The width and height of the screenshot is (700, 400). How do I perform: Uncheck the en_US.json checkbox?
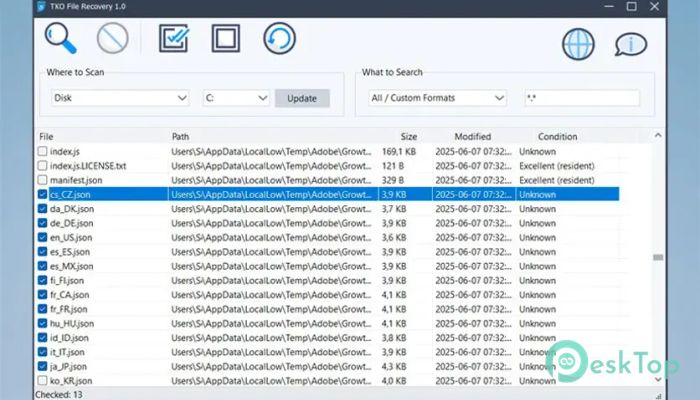[x=42, y=237]
